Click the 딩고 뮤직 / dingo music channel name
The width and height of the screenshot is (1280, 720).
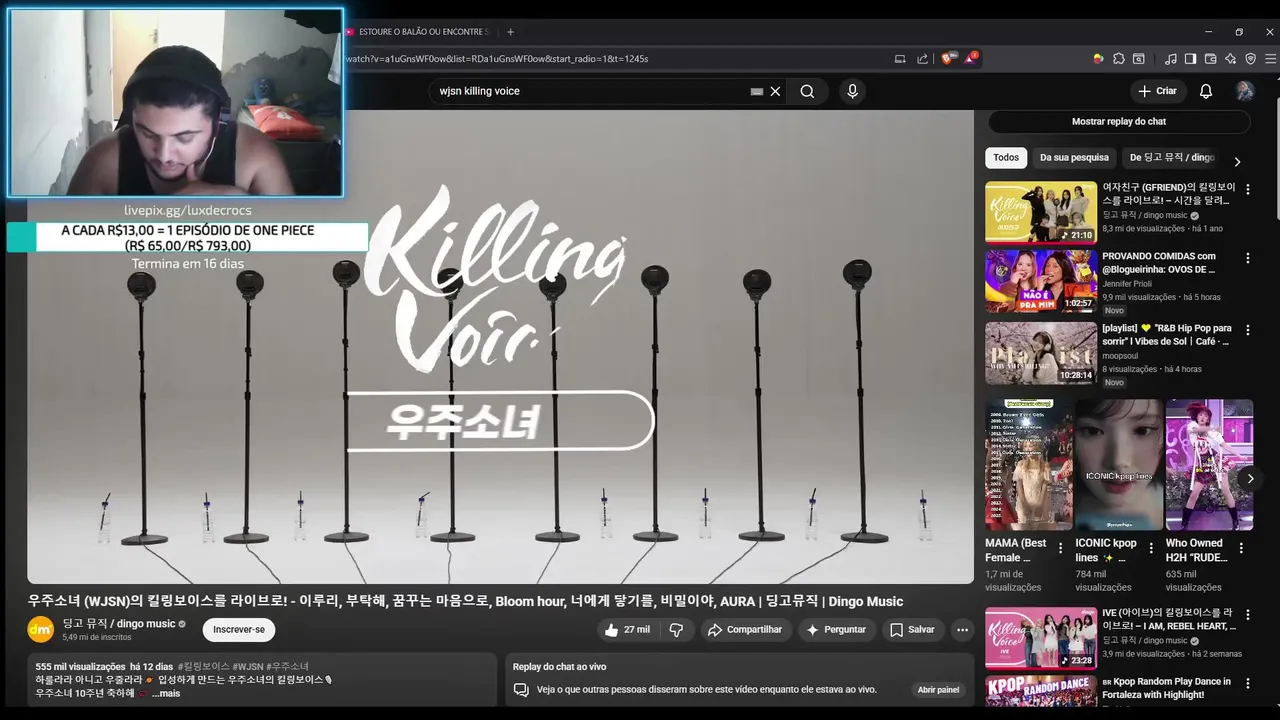[x=119, y=624]
